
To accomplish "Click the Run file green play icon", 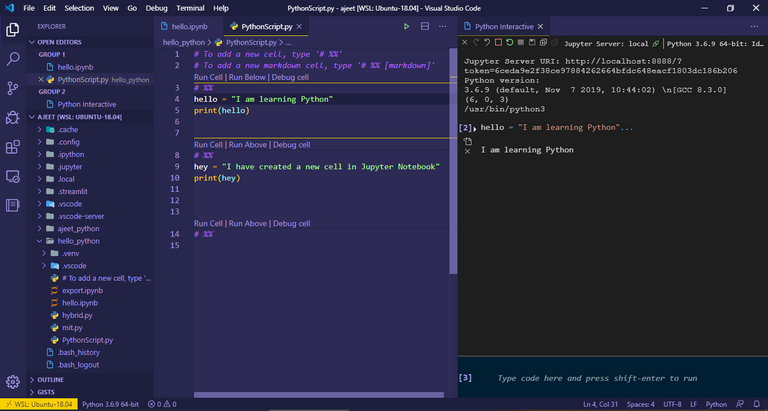I will [x=406, y=26].
